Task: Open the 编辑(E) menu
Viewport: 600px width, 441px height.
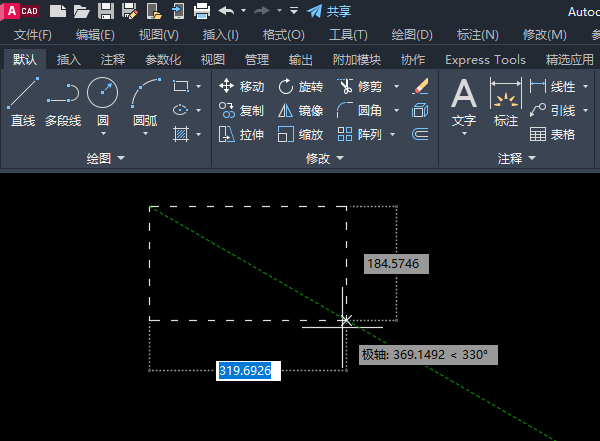Action: click(x=95, y=35)
